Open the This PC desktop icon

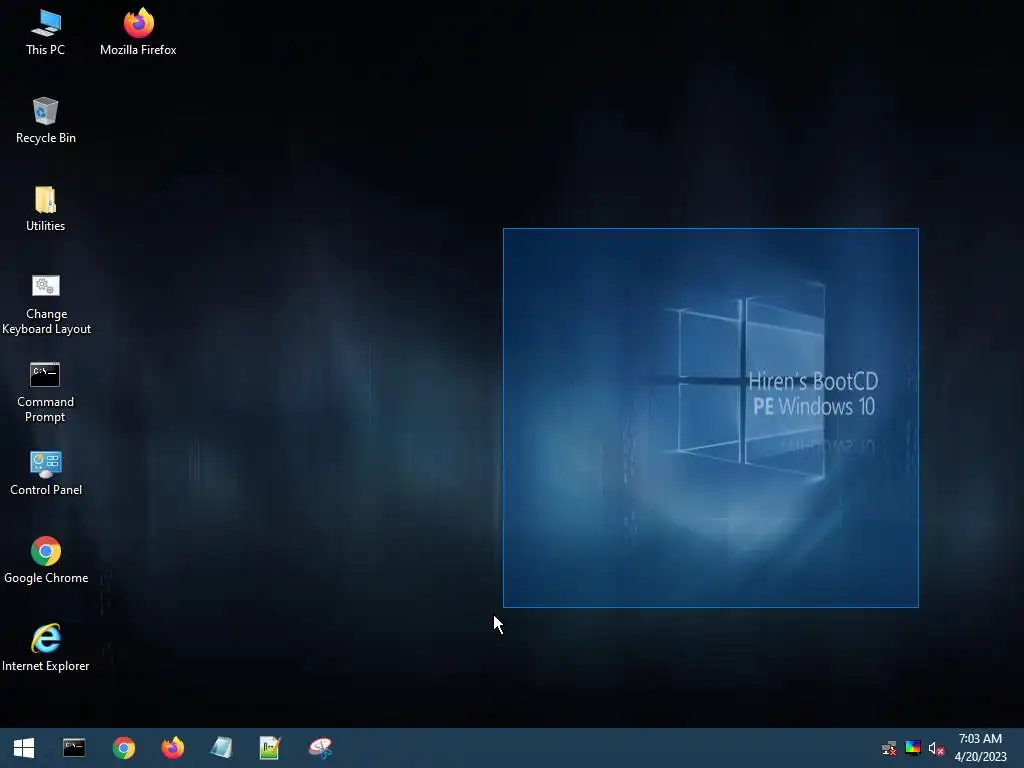(x=46, y=33)
